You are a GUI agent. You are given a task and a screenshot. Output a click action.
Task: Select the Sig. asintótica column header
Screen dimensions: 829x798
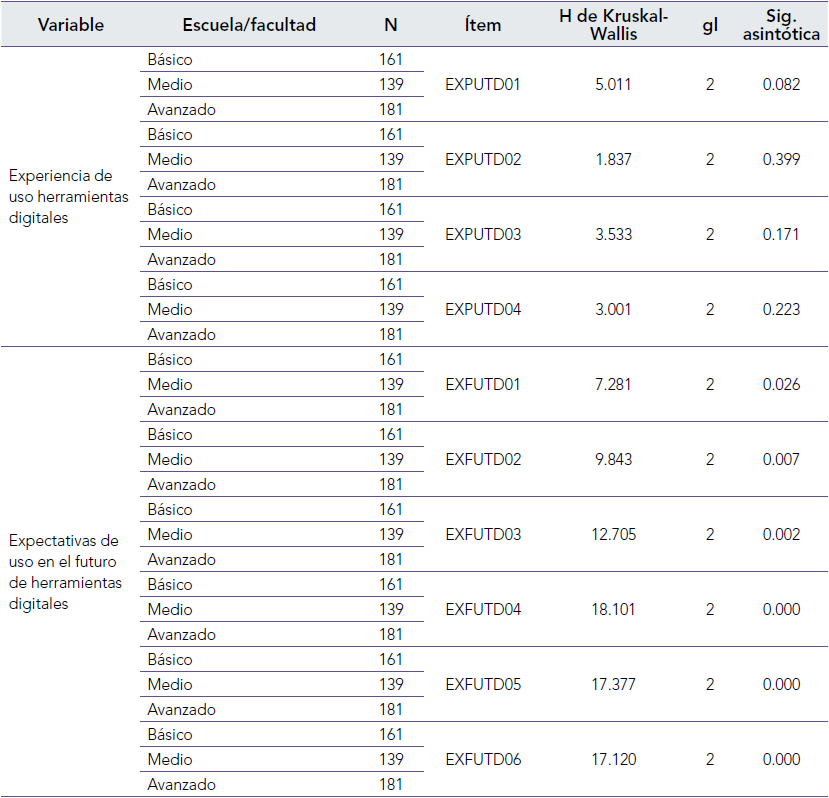(781, 25)
